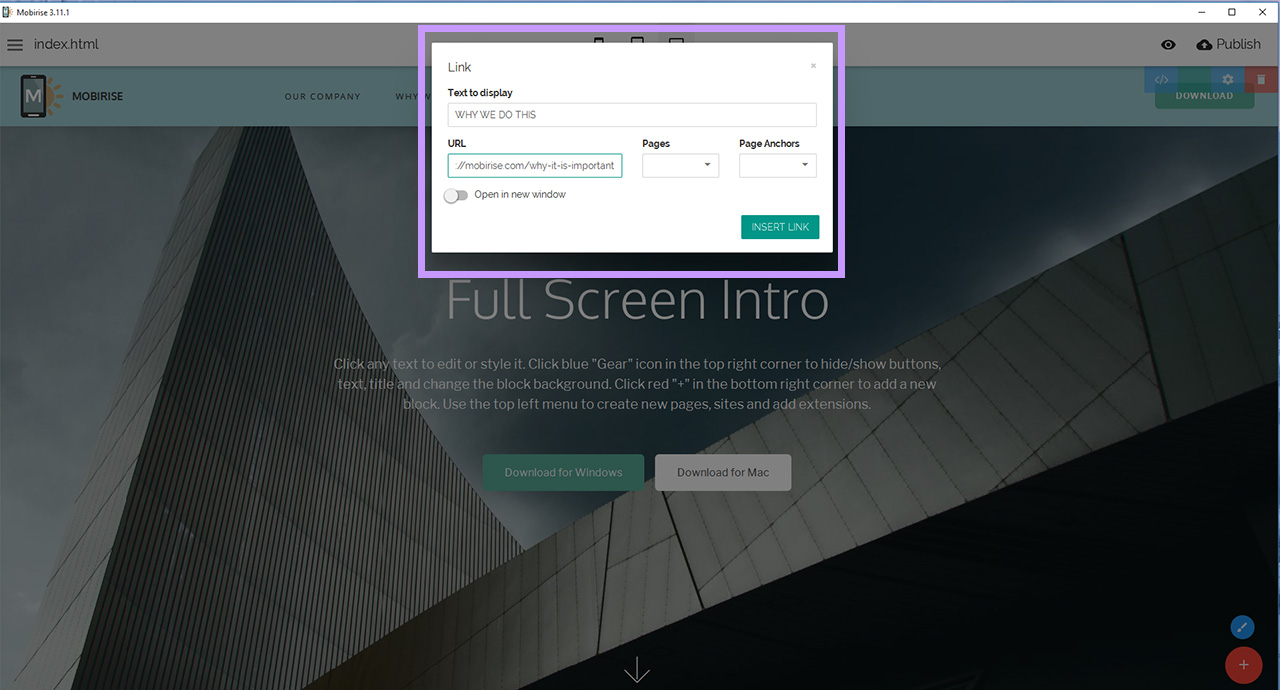Select the mobile phone preview icon

coord(599,44)
